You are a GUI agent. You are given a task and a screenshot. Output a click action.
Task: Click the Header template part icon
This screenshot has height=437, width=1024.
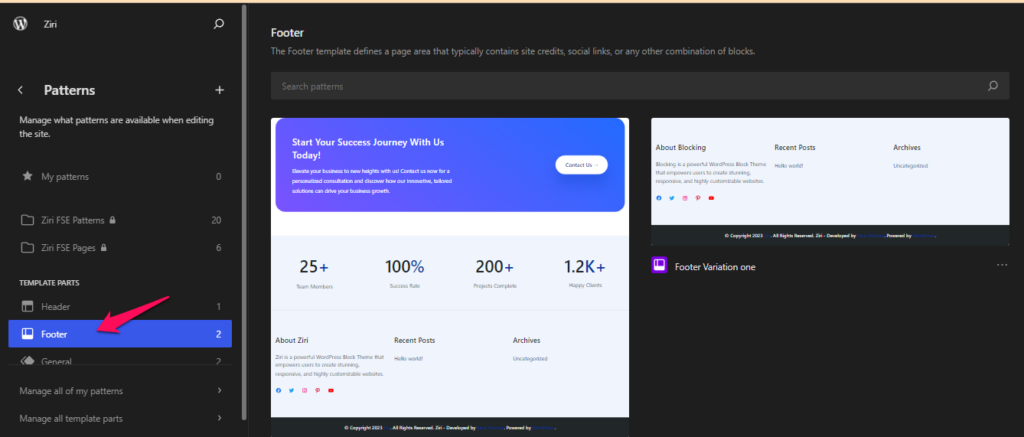click(x=27, y=306)
